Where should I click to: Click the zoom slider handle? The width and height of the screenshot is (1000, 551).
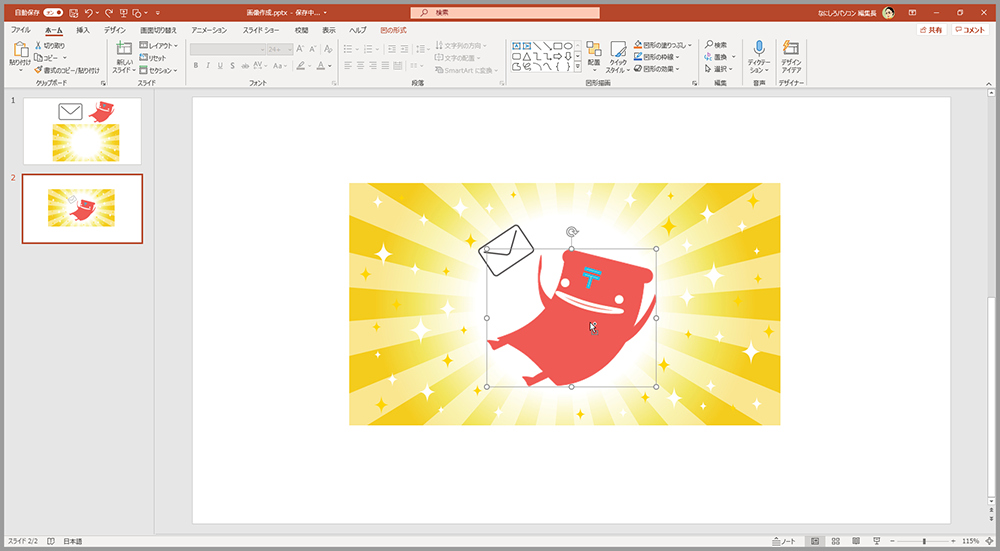(x=924, y=541)
